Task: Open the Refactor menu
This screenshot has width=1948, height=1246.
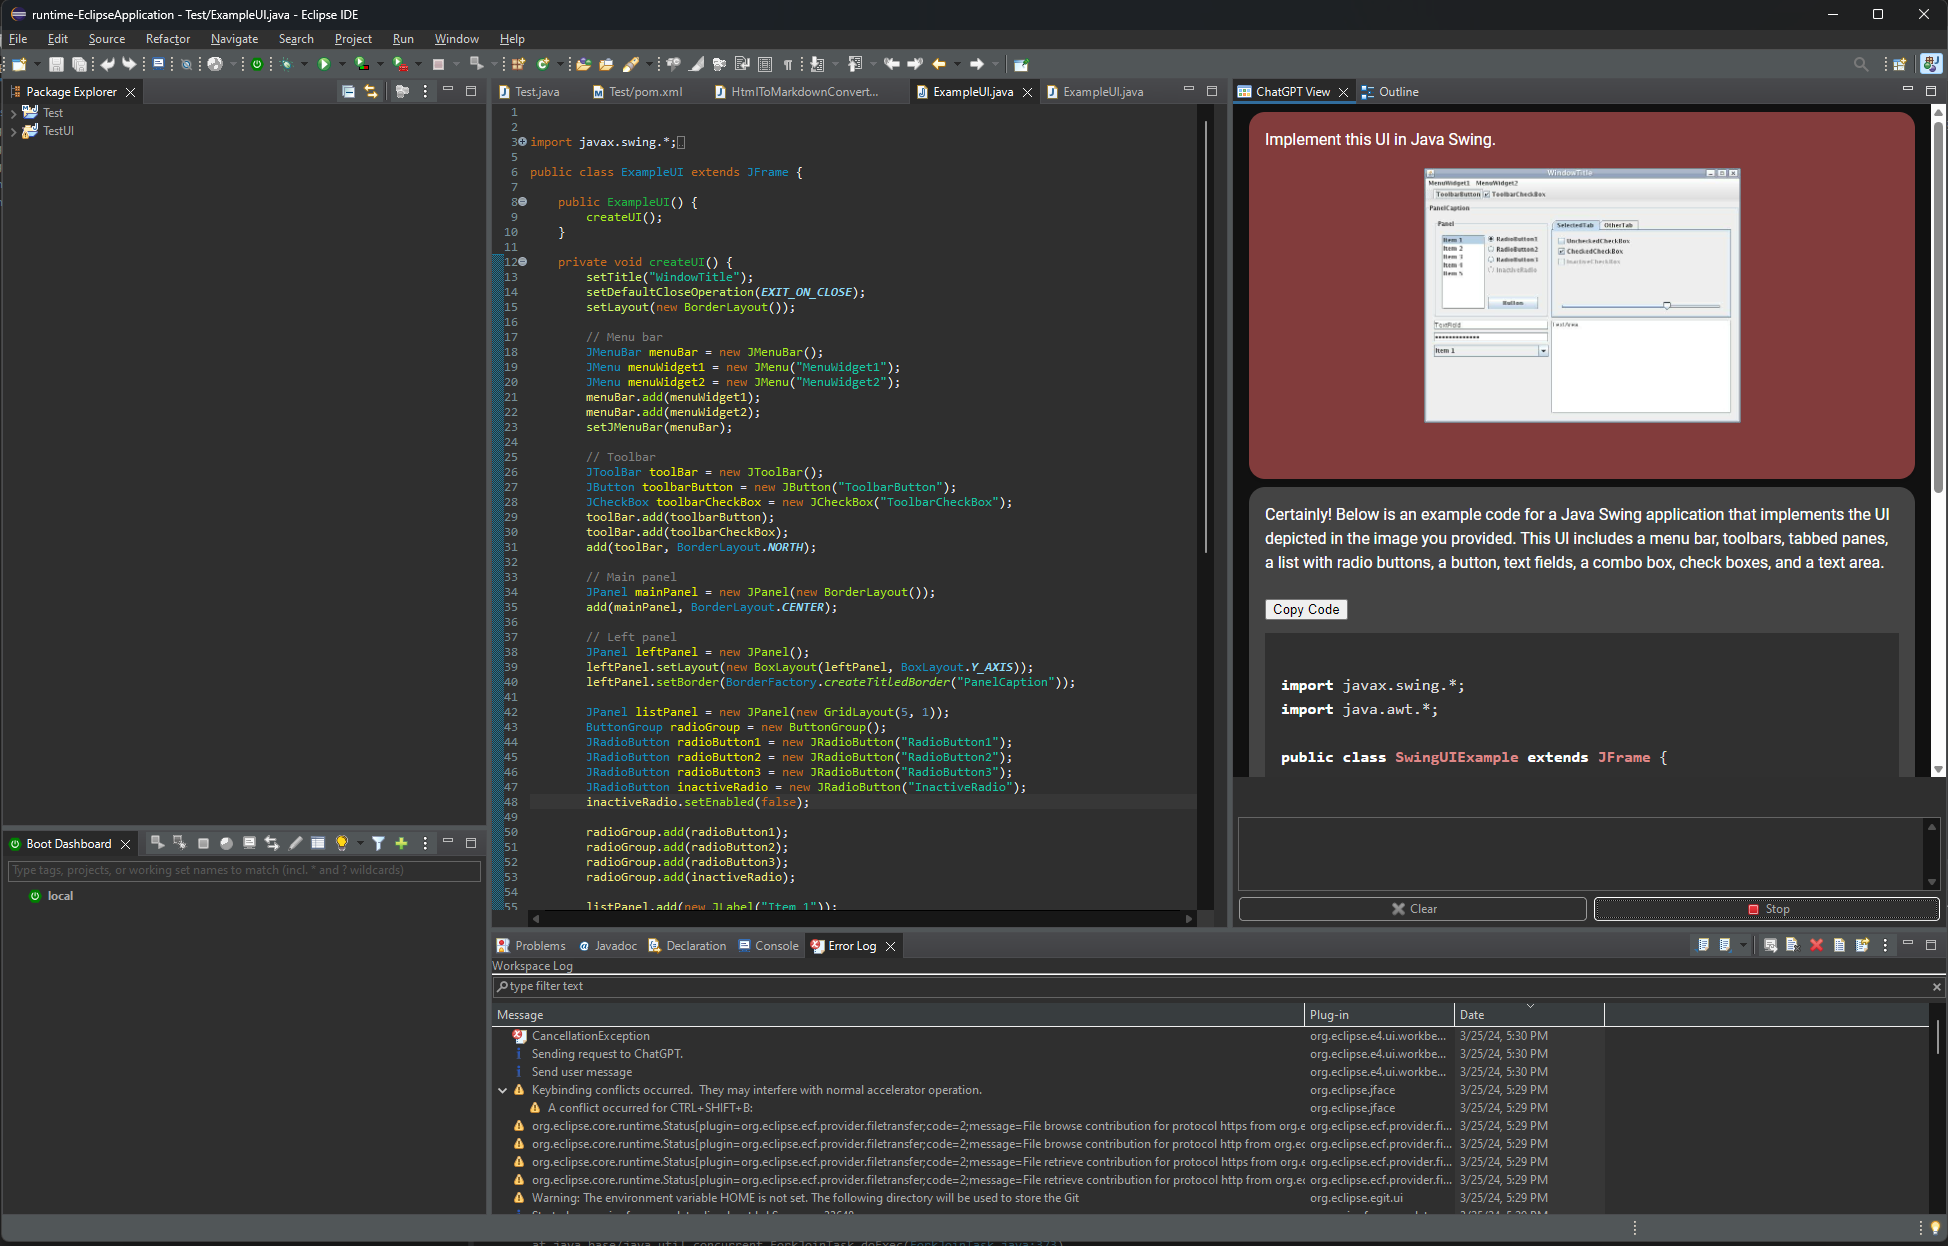Action: click(x=167, y=39)
